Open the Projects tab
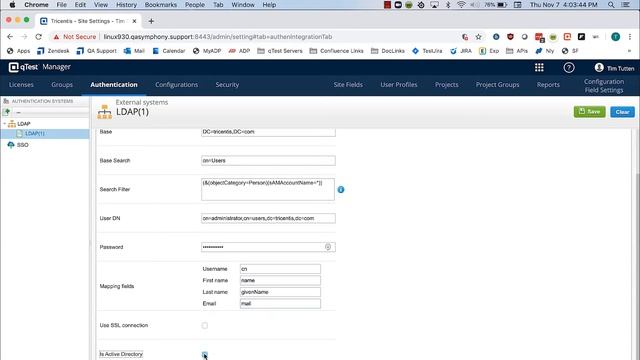 pyautogui.click(x=447, y=84)
